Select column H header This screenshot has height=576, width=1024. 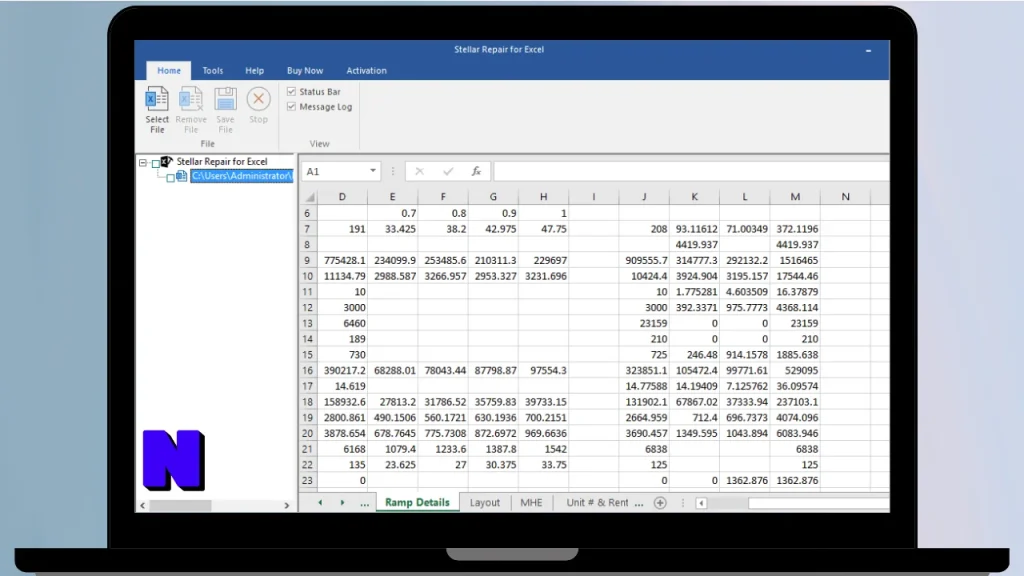pyautogui.click(x=543, y=197)
